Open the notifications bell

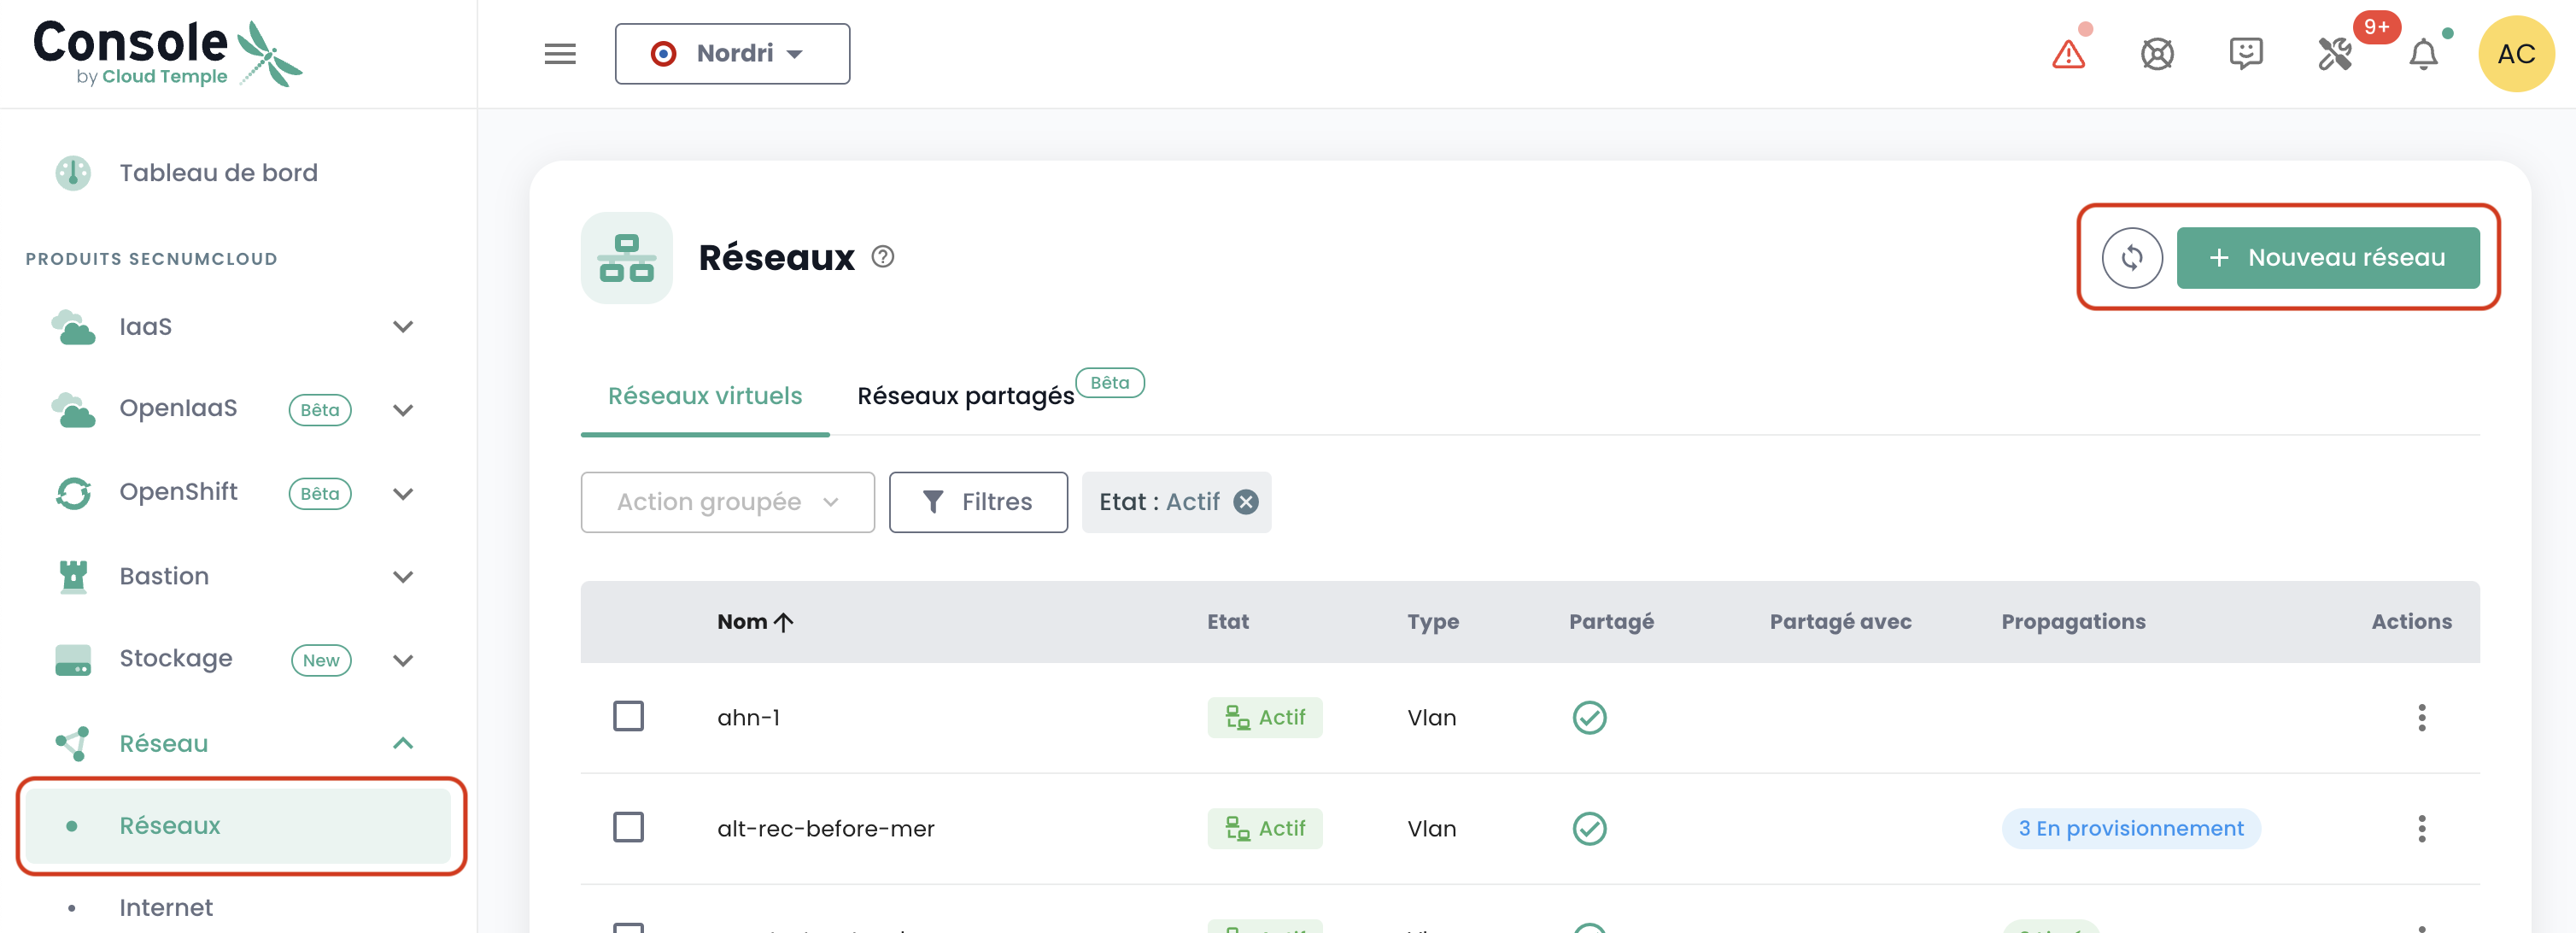coord(2423,54)
